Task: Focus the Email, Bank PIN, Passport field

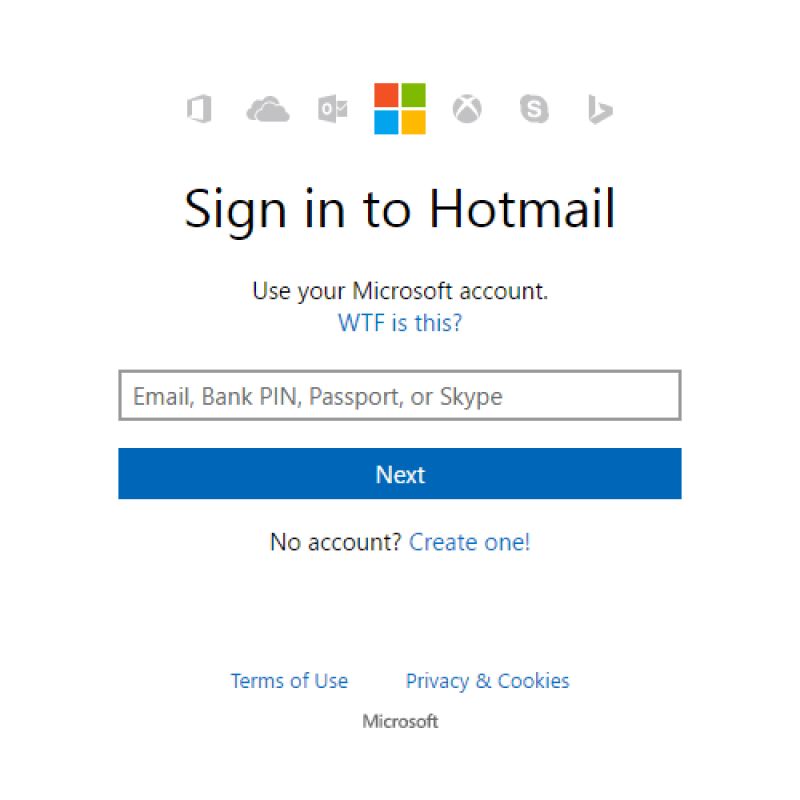Action: (400, 396)
